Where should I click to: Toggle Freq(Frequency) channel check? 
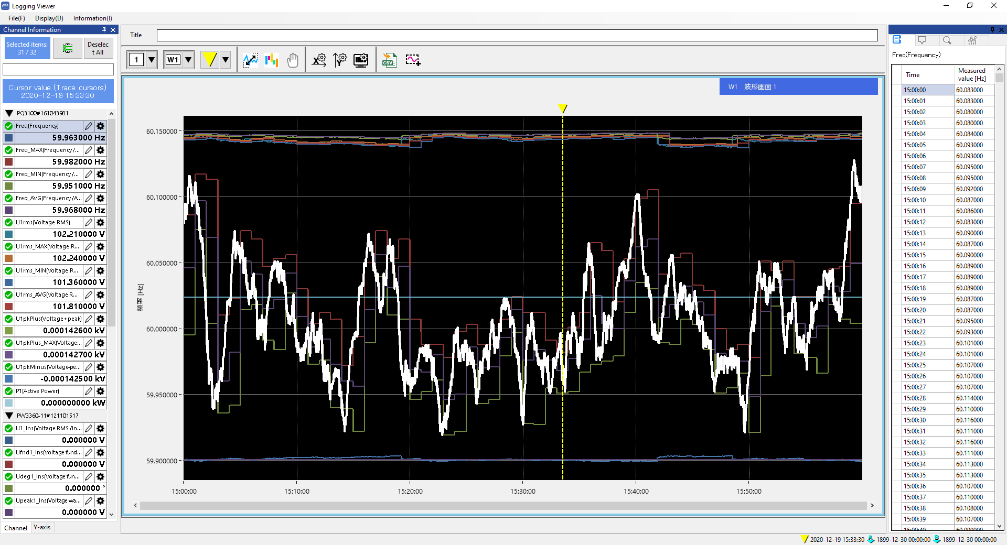8,126
